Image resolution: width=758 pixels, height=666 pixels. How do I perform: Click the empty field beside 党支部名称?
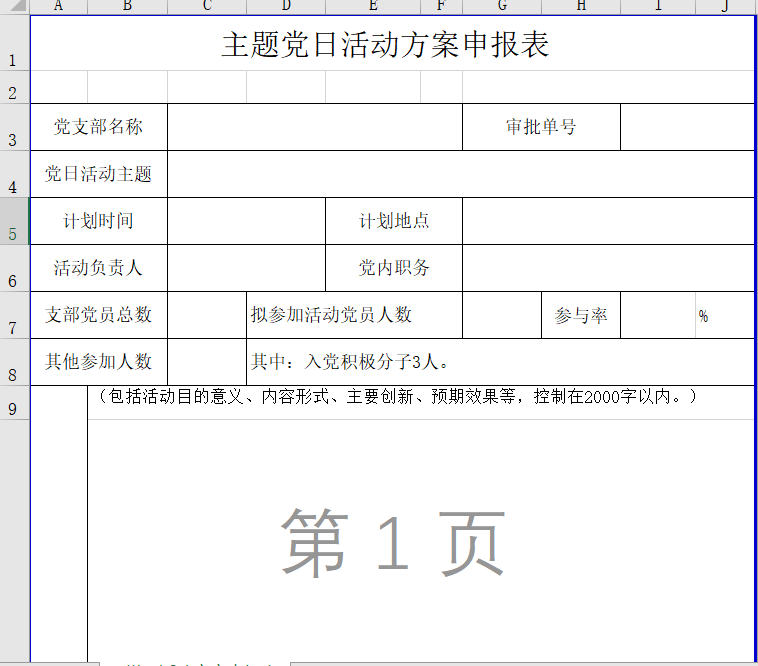(x=314, y=127)
